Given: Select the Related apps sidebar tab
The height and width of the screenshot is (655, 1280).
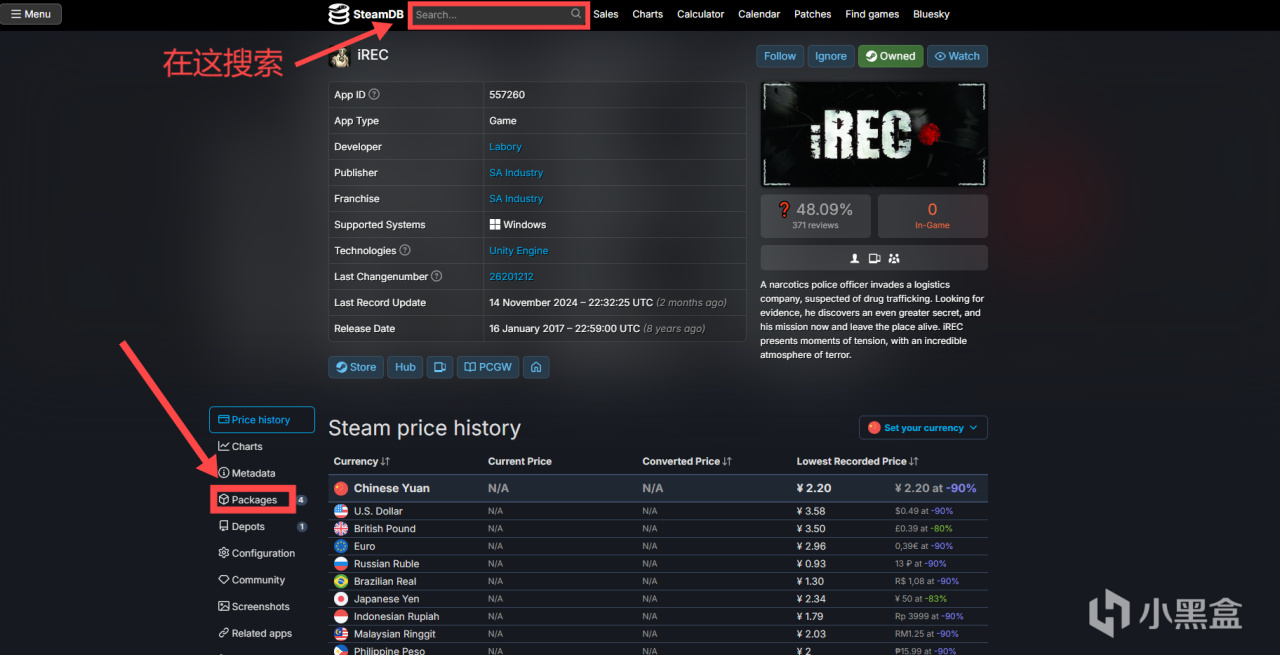Looking at the screenshot, I should (x=262, y=633).
